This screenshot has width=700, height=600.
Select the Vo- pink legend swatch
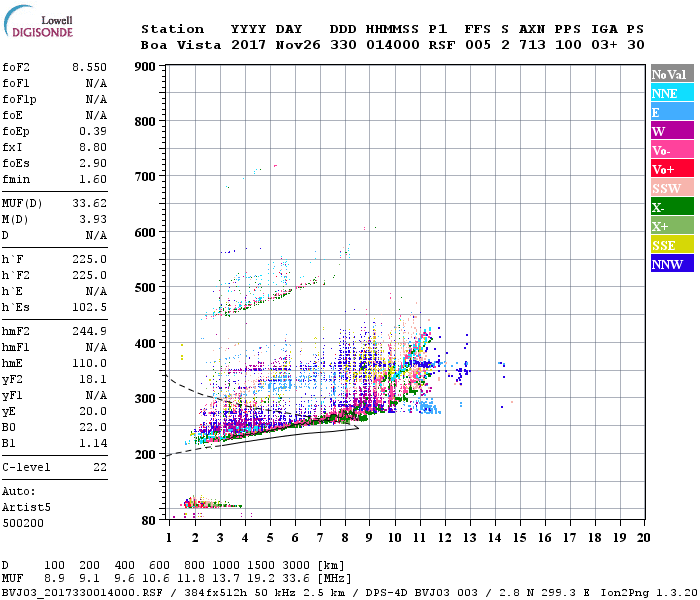(672, 150)
